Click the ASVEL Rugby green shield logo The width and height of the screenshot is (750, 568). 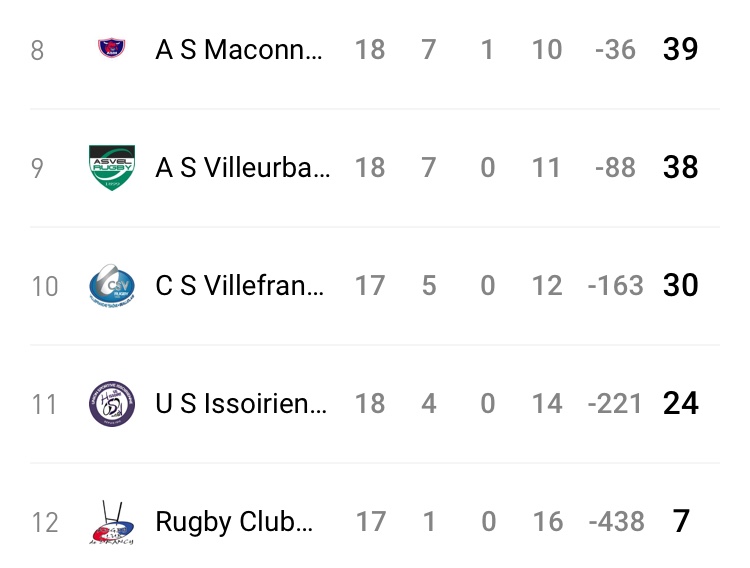click(x=111, y=167)
